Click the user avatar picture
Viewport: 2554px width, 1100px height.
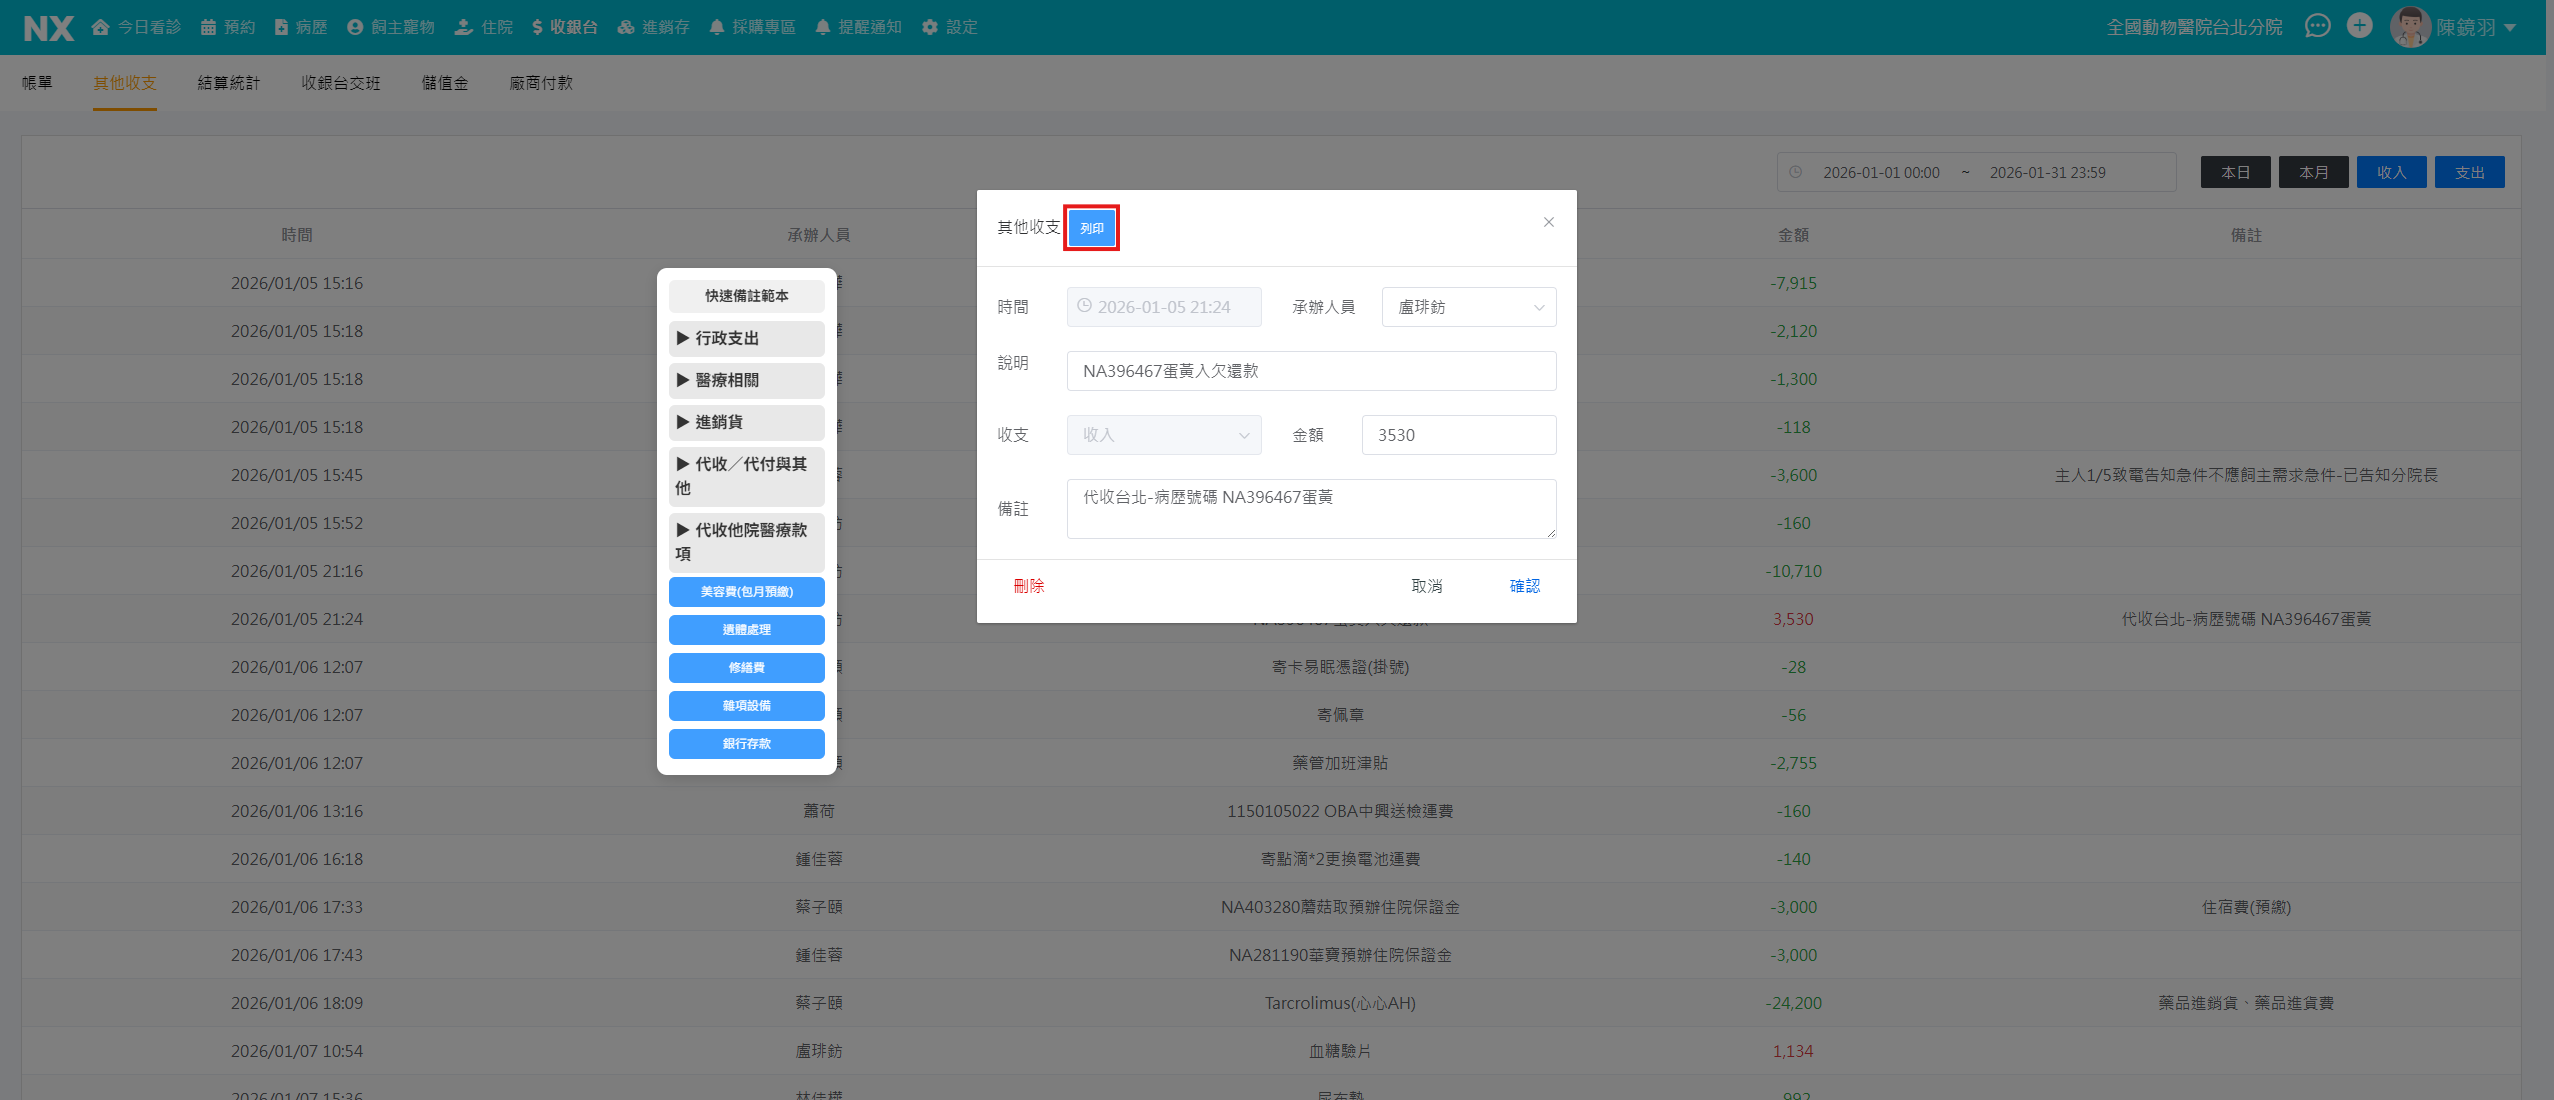pyautogui.click(x=2409, y=27)
